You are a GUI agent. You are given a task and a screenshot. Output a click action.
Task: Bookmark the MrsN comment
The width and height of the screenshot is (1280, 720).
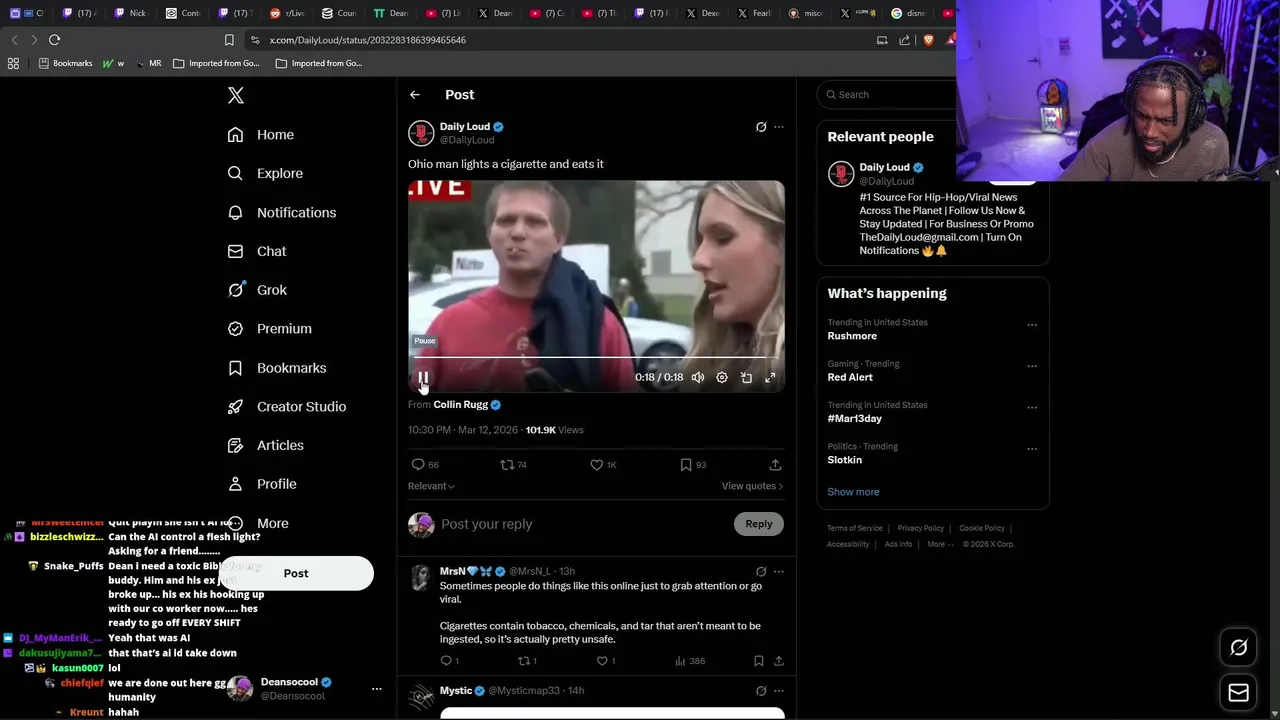coord(759,661)
